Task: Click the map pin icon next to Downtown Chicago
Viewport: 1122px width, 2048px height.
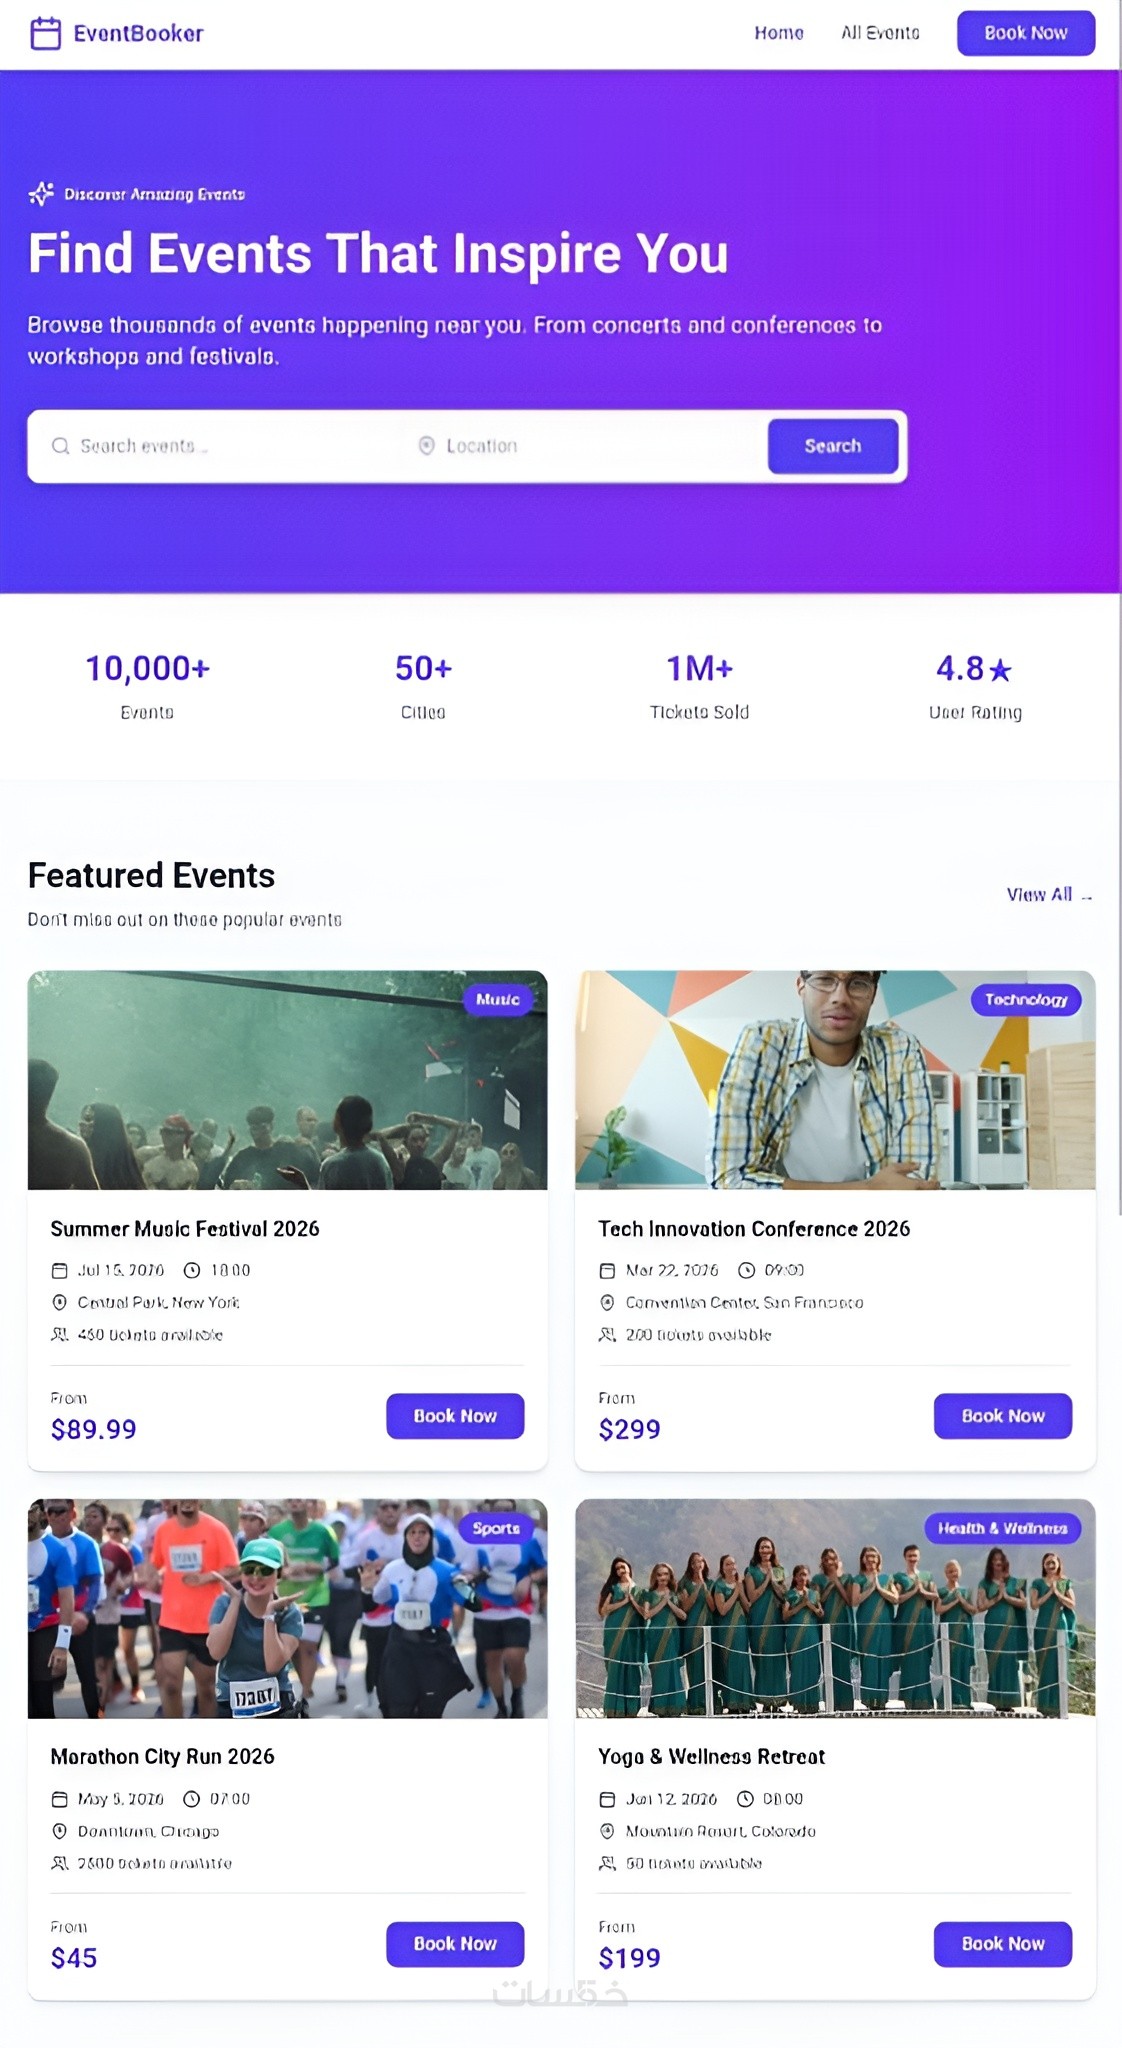Action: point(59,1831)
